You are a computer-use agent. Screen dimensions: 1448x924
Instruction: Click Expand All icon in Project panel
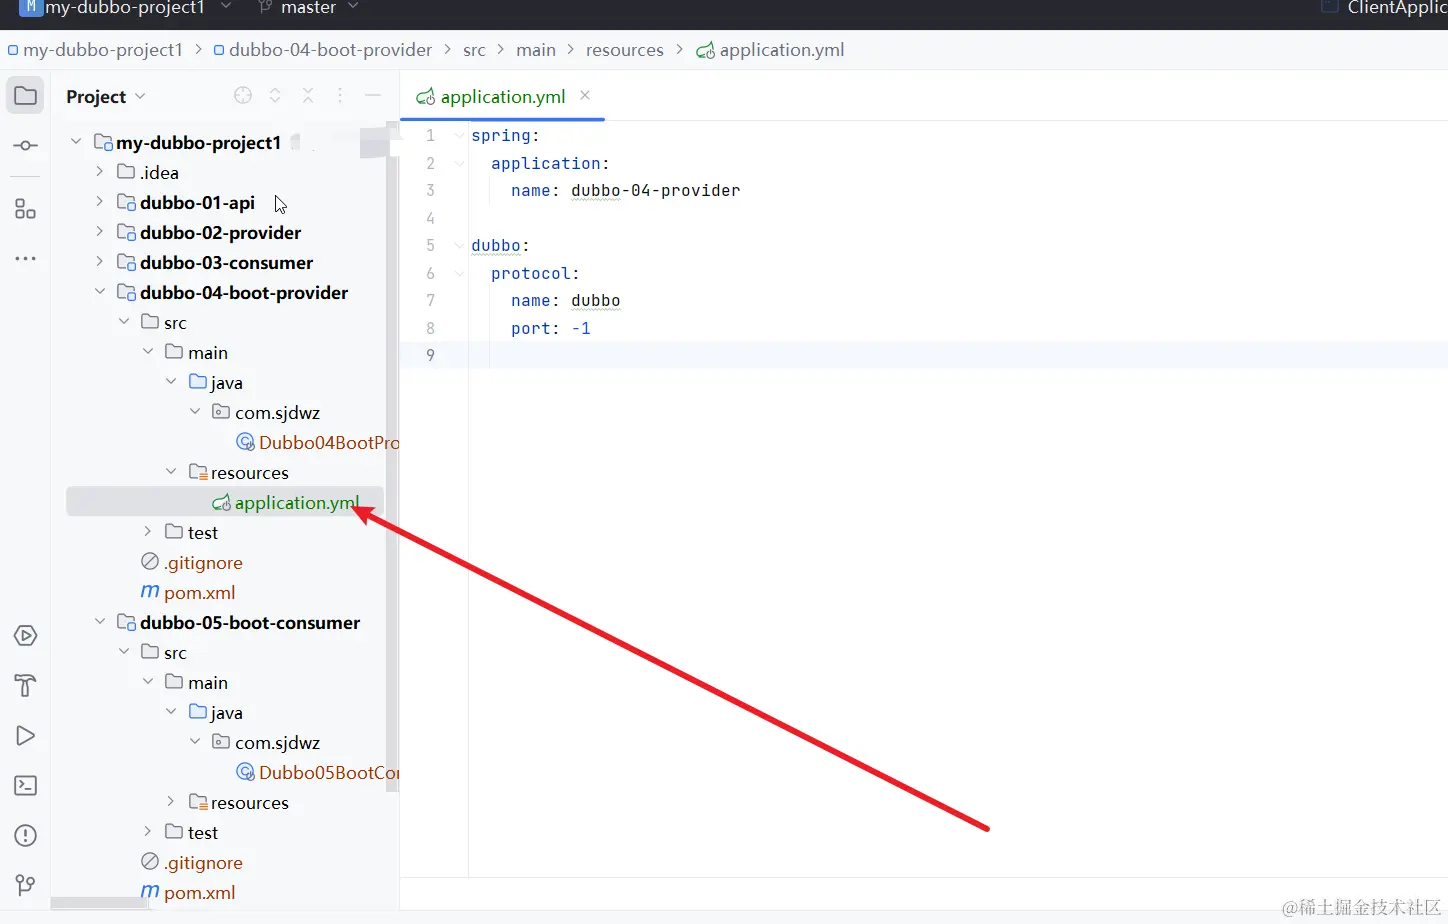coord(275,95)
